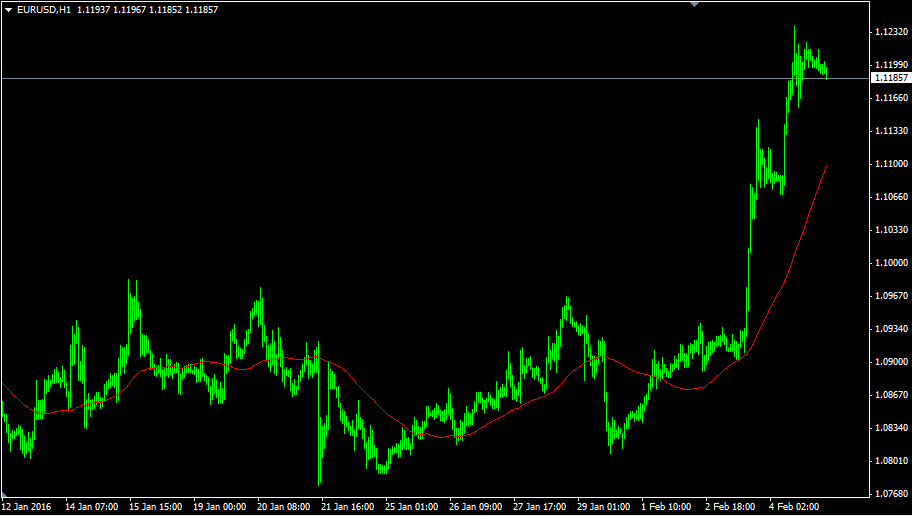The height and width of the screenshot is (516, 912).
Task: Click the 12 Jan 2016 date label
Action: coord(27,507)
